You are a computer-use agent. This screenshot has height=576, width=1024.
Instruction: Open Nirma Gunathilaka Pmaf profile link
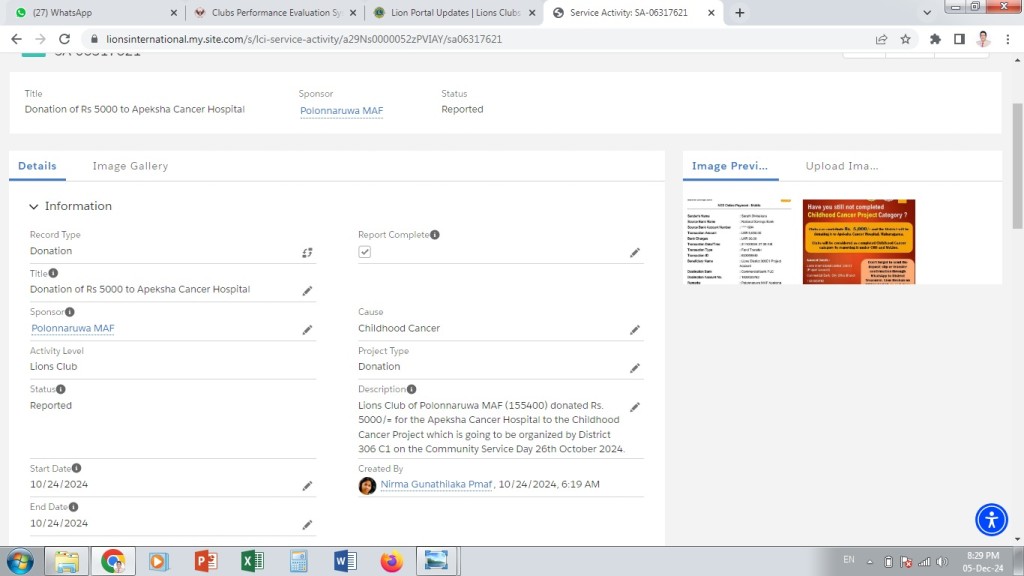click(436, 484)
